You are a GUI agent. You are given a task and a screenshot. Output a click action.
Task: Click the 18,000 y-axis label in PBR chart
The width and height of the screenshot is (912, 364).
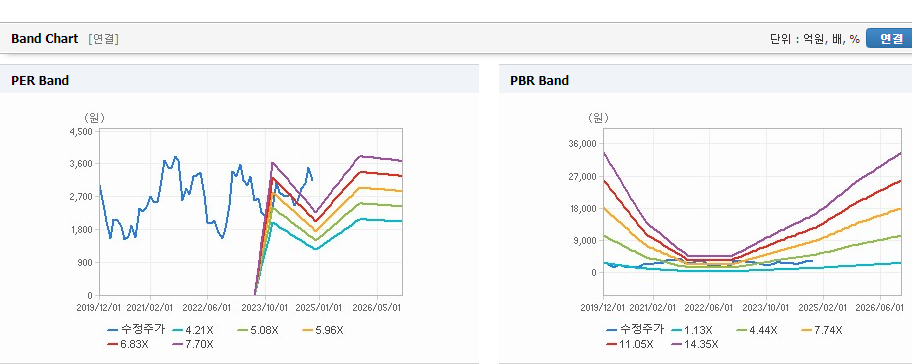tap(583, 209)
